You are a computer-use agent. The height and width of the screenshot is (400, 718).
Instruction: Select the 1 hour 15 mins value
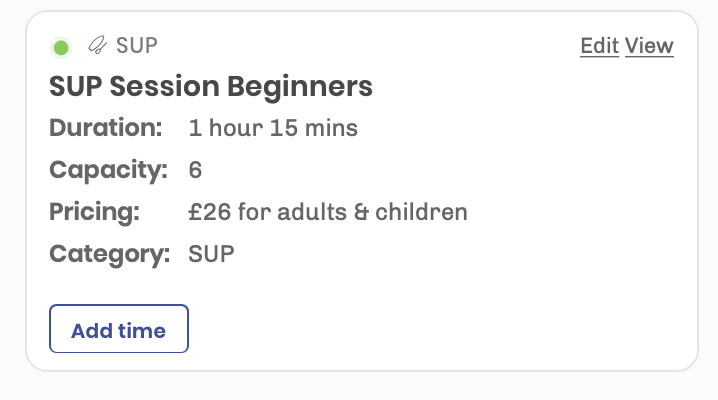pyautogui.click(x=273, y=128)
